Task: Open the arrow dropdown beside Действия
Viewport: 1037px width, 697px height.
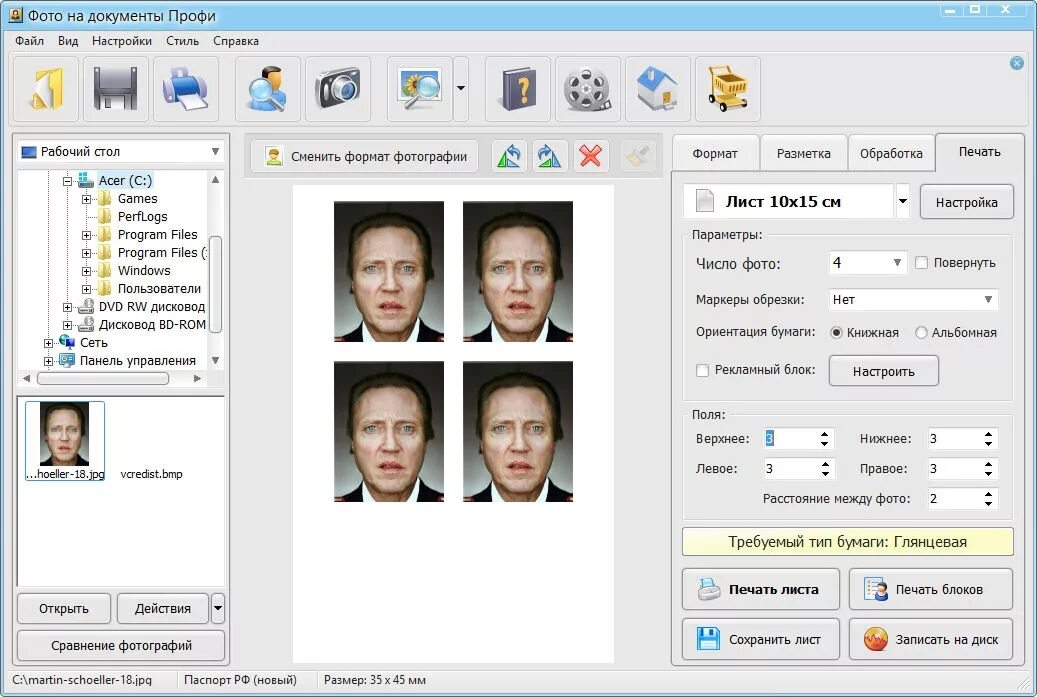Action: click(218, 608)
